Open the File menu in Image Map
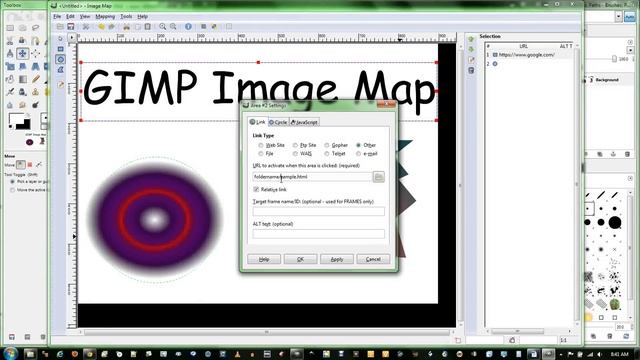The height and width of the screenshot is (360, 640). click(x=57, y=17)
